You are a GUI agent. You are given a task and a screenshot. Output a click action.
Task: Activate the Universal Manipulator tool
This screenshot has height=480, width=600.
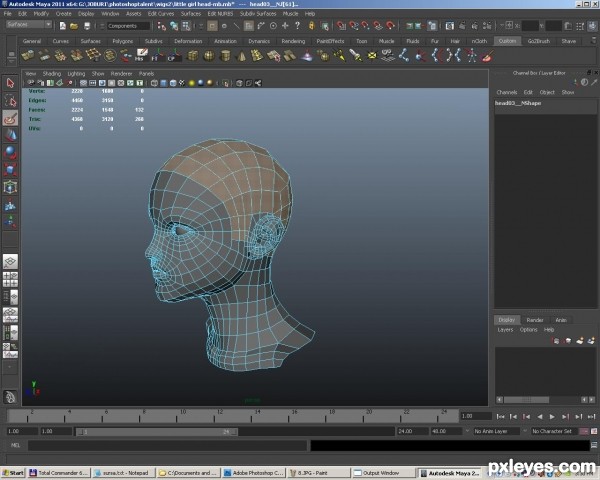pyautogui.click(x=10, y=187)
